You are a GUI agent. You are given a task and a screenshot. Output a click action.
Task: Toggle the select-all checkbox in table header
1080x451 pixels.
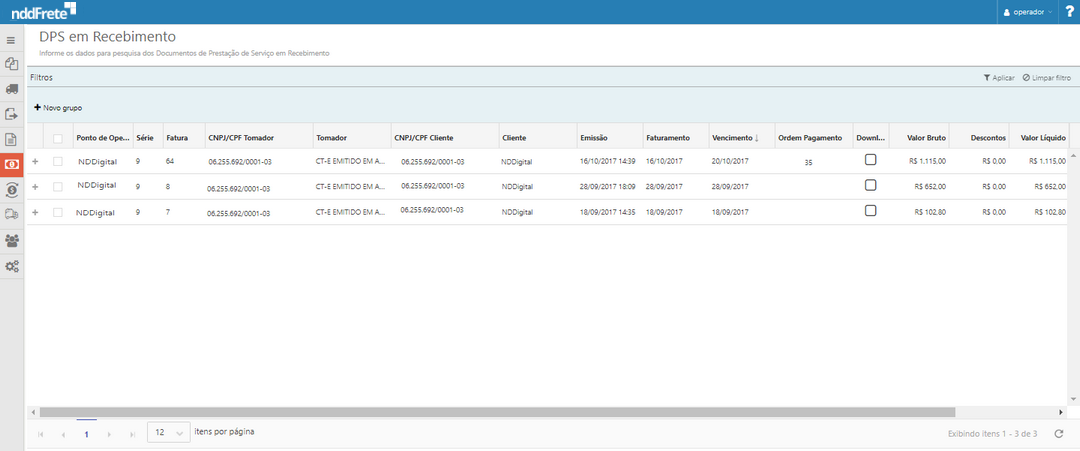pyautogui.click(x=58, y=138)
